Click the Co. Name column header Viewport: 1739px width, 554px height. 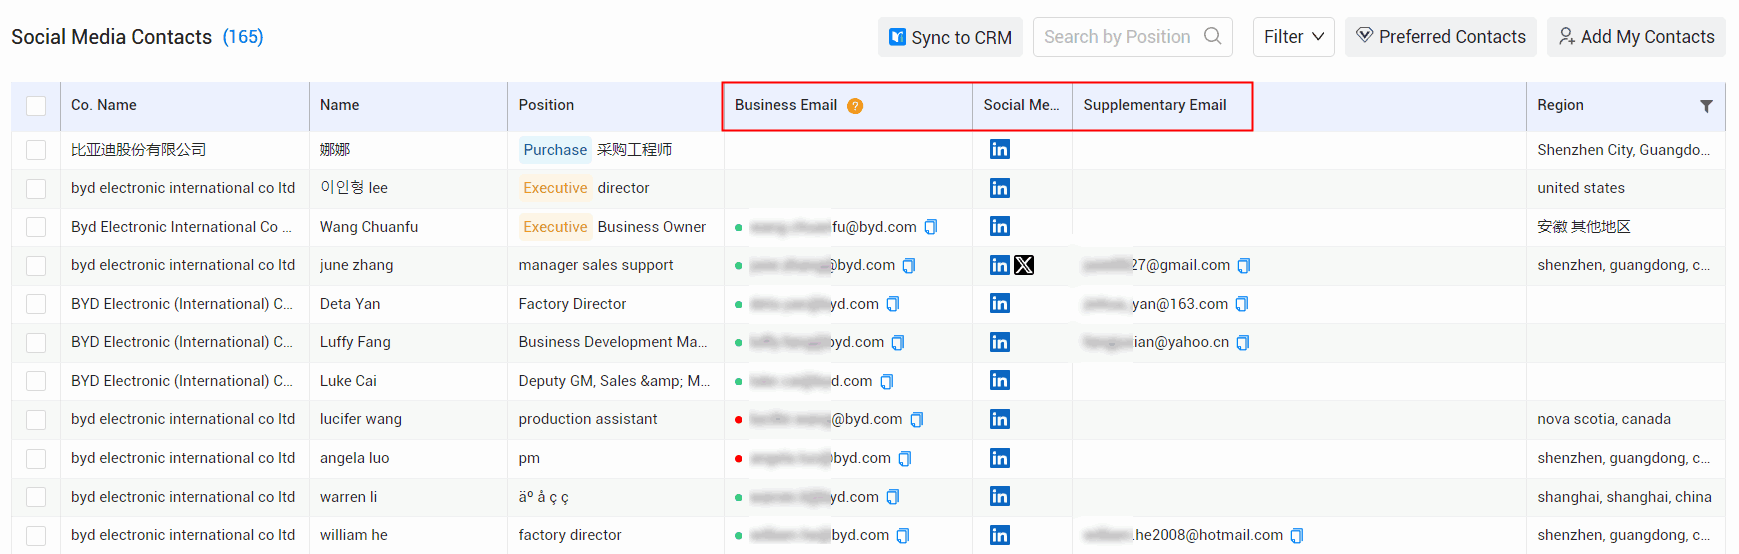104,105
